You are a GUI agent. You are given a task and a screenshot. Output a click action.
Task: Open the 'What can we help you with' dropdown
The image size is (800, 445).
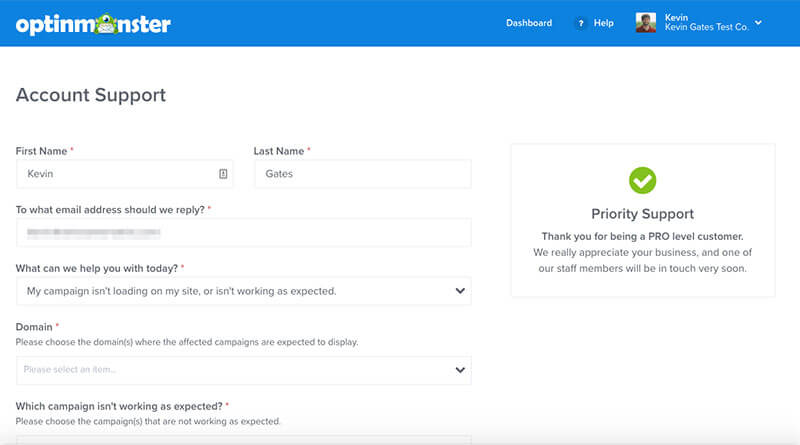click(x=244, y=291)
